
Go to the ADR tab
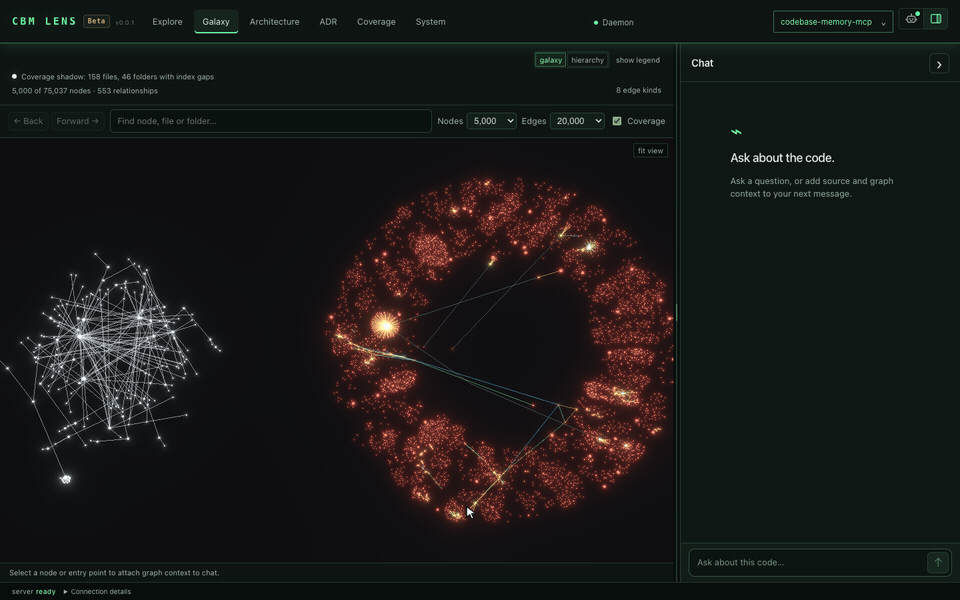[x=328, y=21]
